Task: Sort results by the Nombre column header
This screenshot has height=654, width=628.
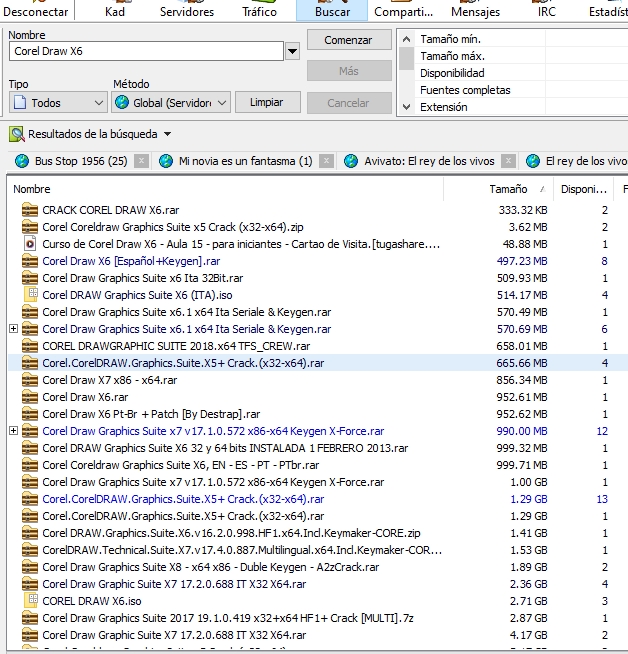Action: [x=225, y=189]
